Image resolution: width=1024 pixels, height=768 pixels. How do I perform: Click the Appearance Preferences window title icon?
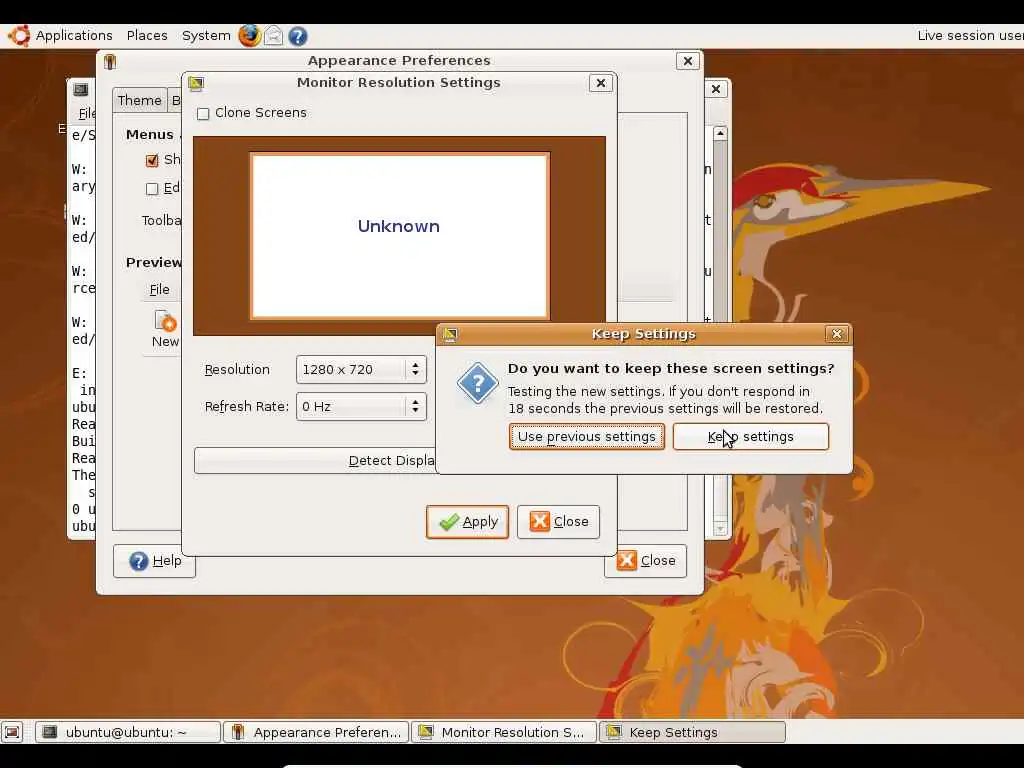pyautogui.click(x=110, y=61)
